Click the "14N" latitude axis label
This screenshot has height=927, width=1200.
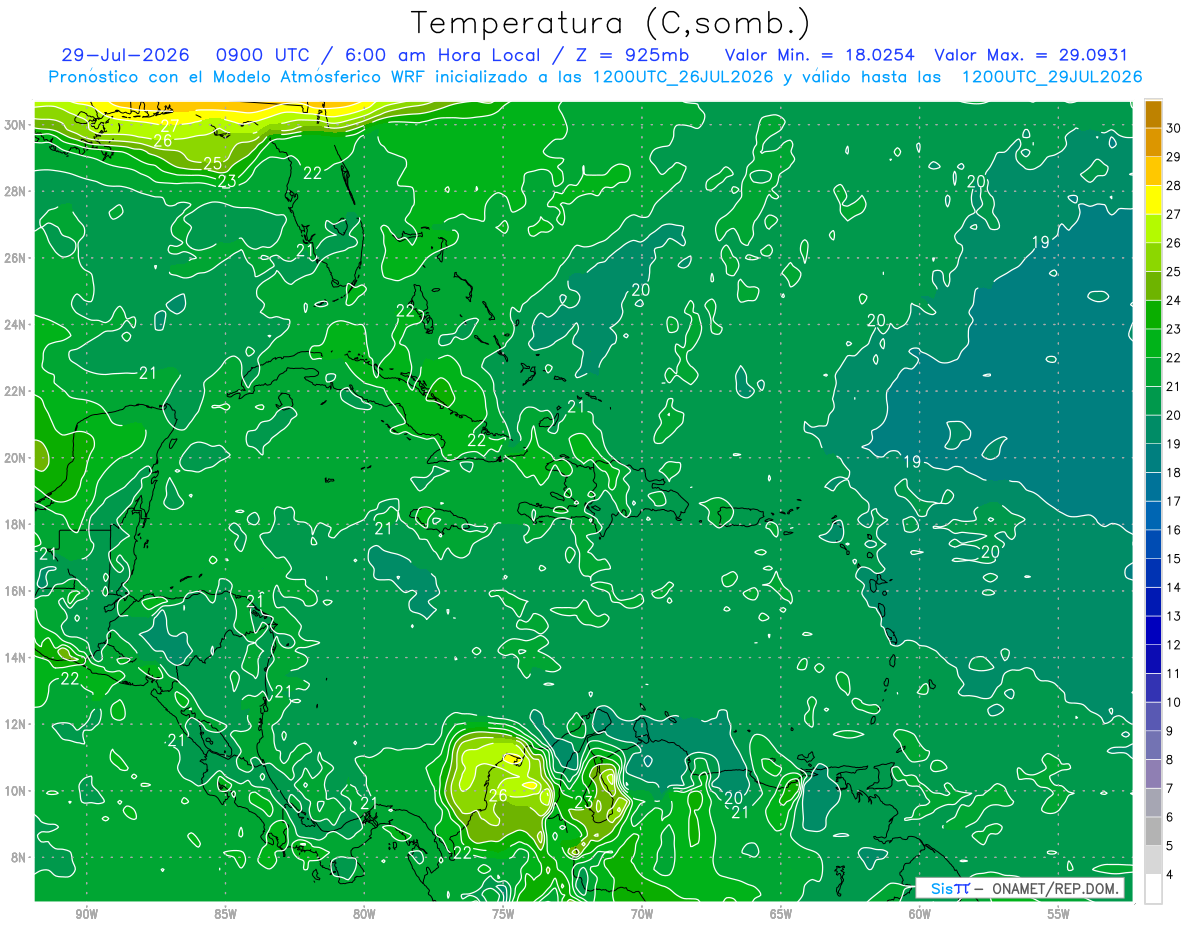point(15,658)
